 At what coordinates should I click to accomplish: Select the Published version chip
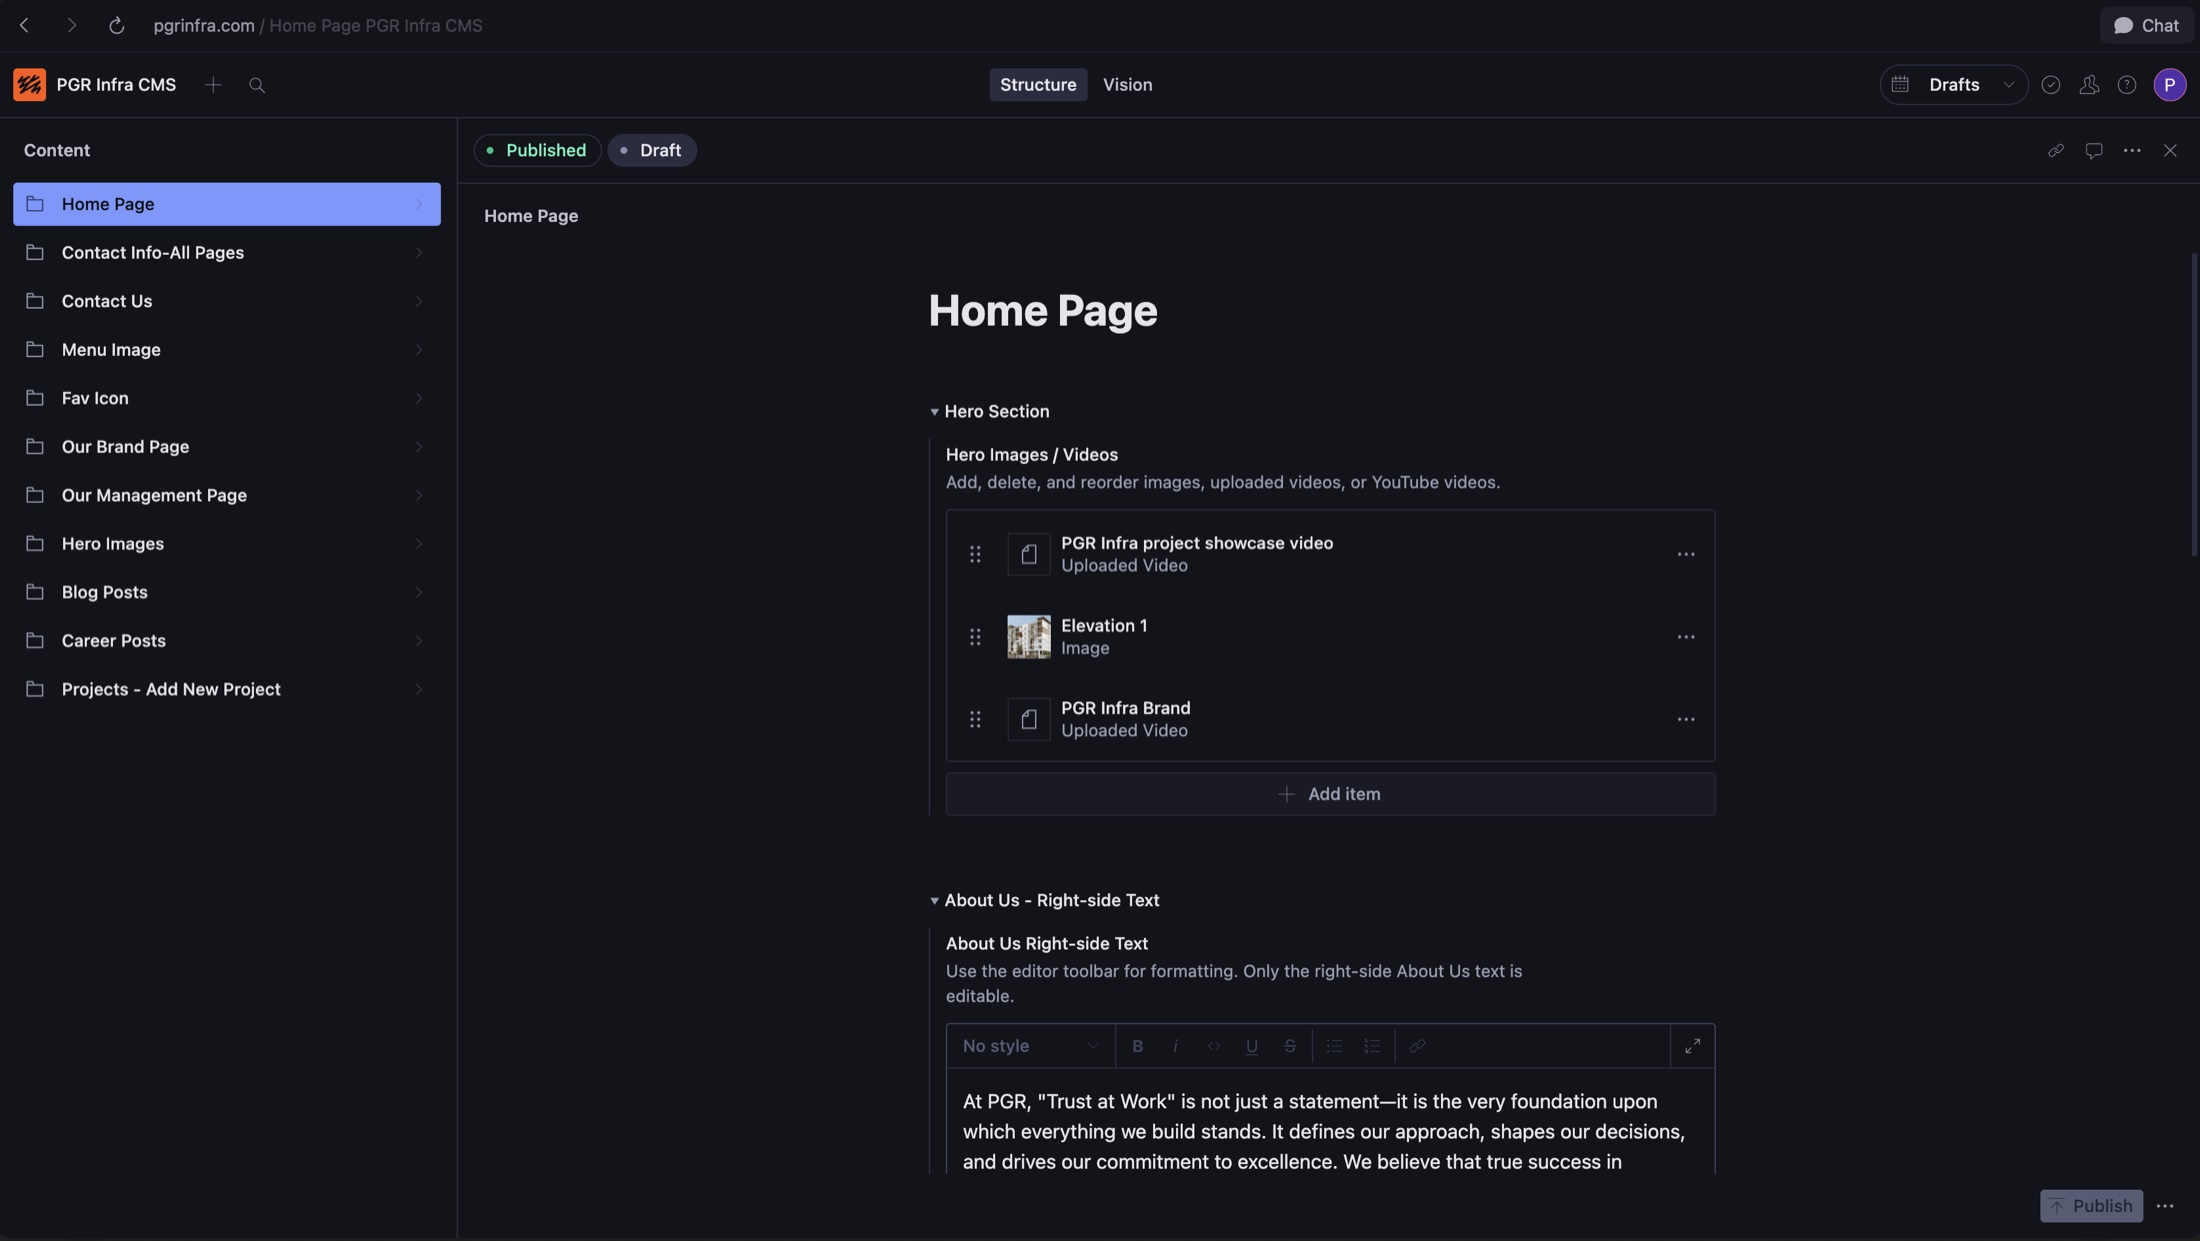click(537, 150)
